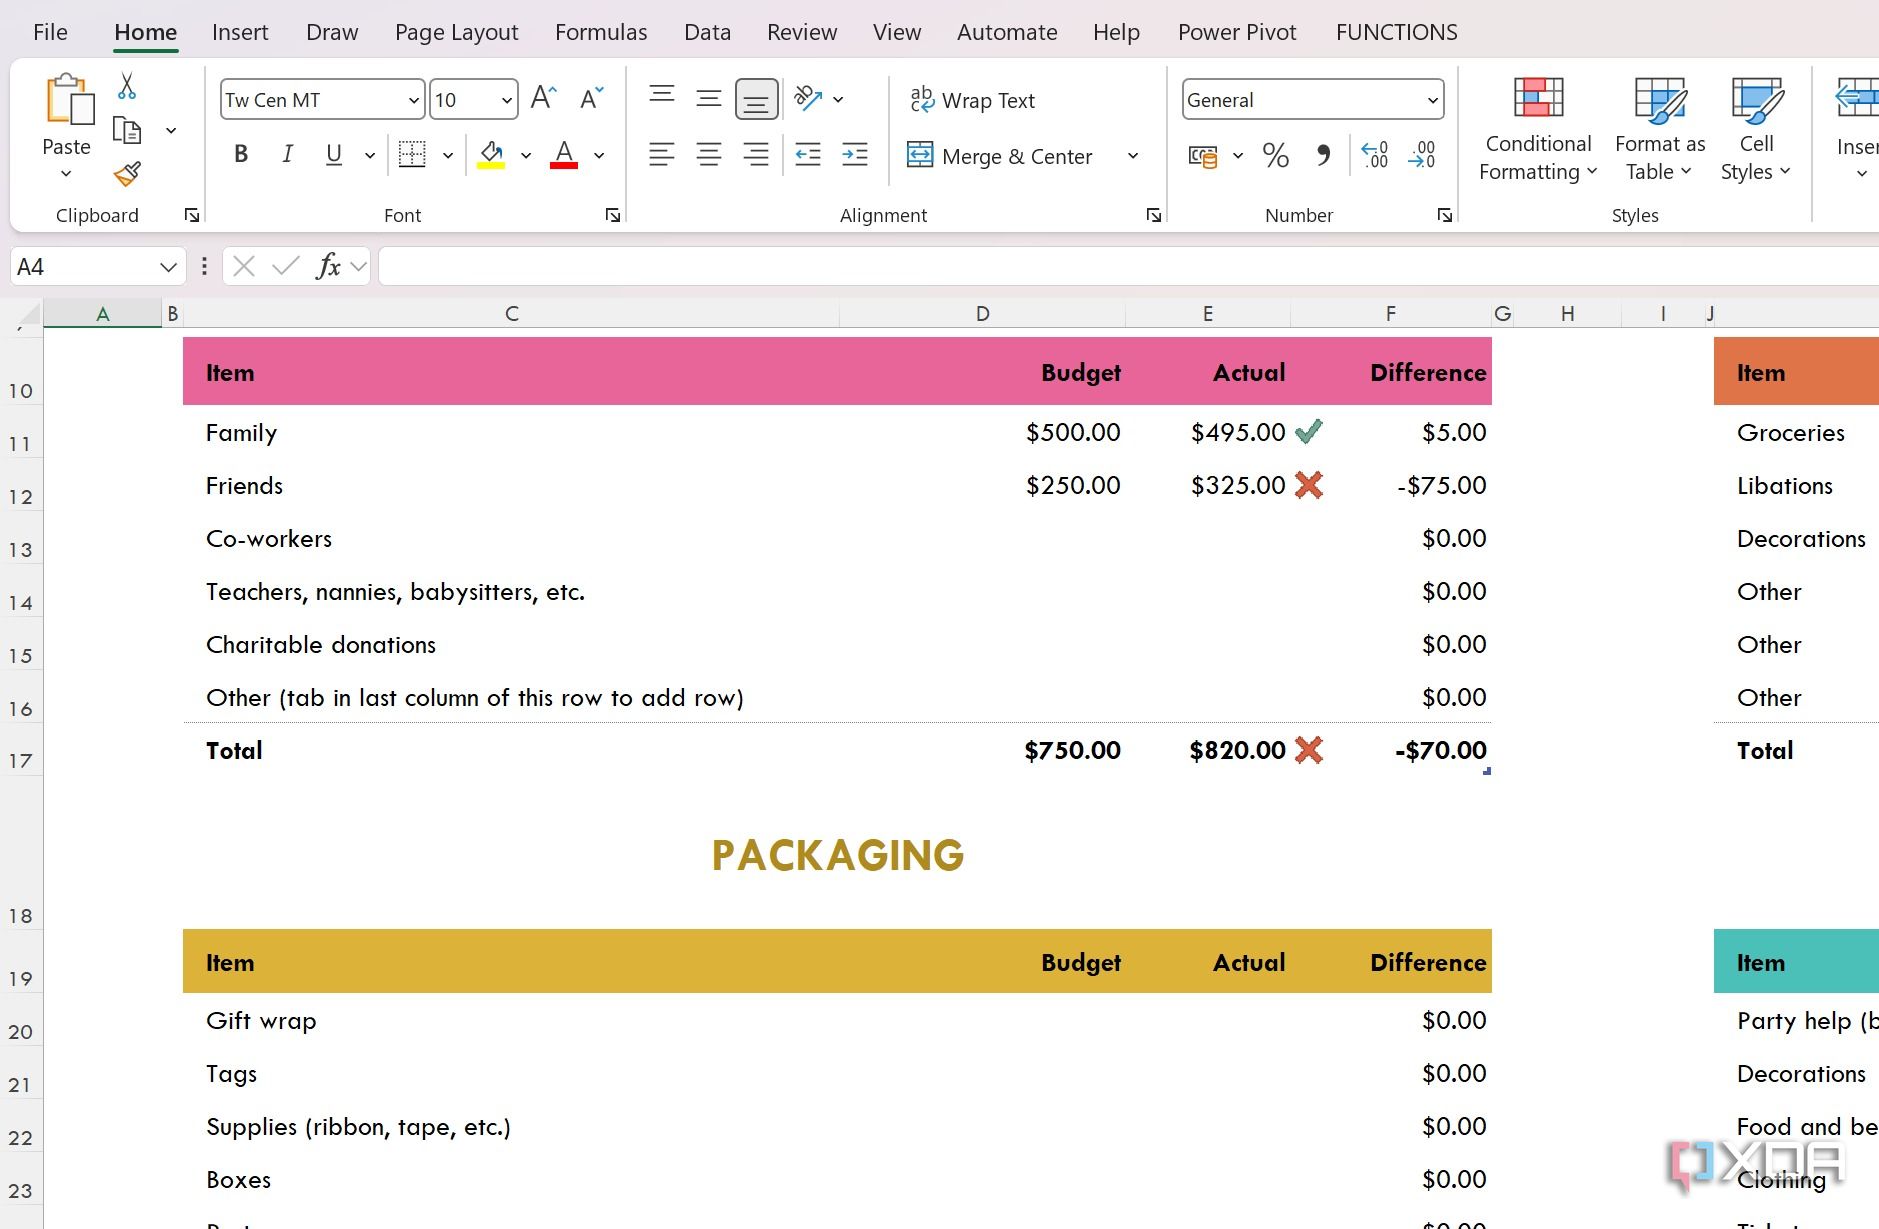The image size is (1879, 1229).
Task: Toggle Bold formatting
Action: (240, 154)
